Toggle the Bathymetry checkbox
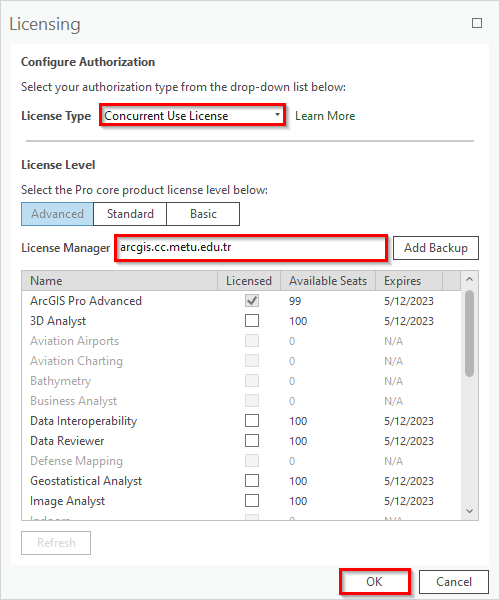The width and height of the screenshot is (500, 600). (x=252, y=380)
